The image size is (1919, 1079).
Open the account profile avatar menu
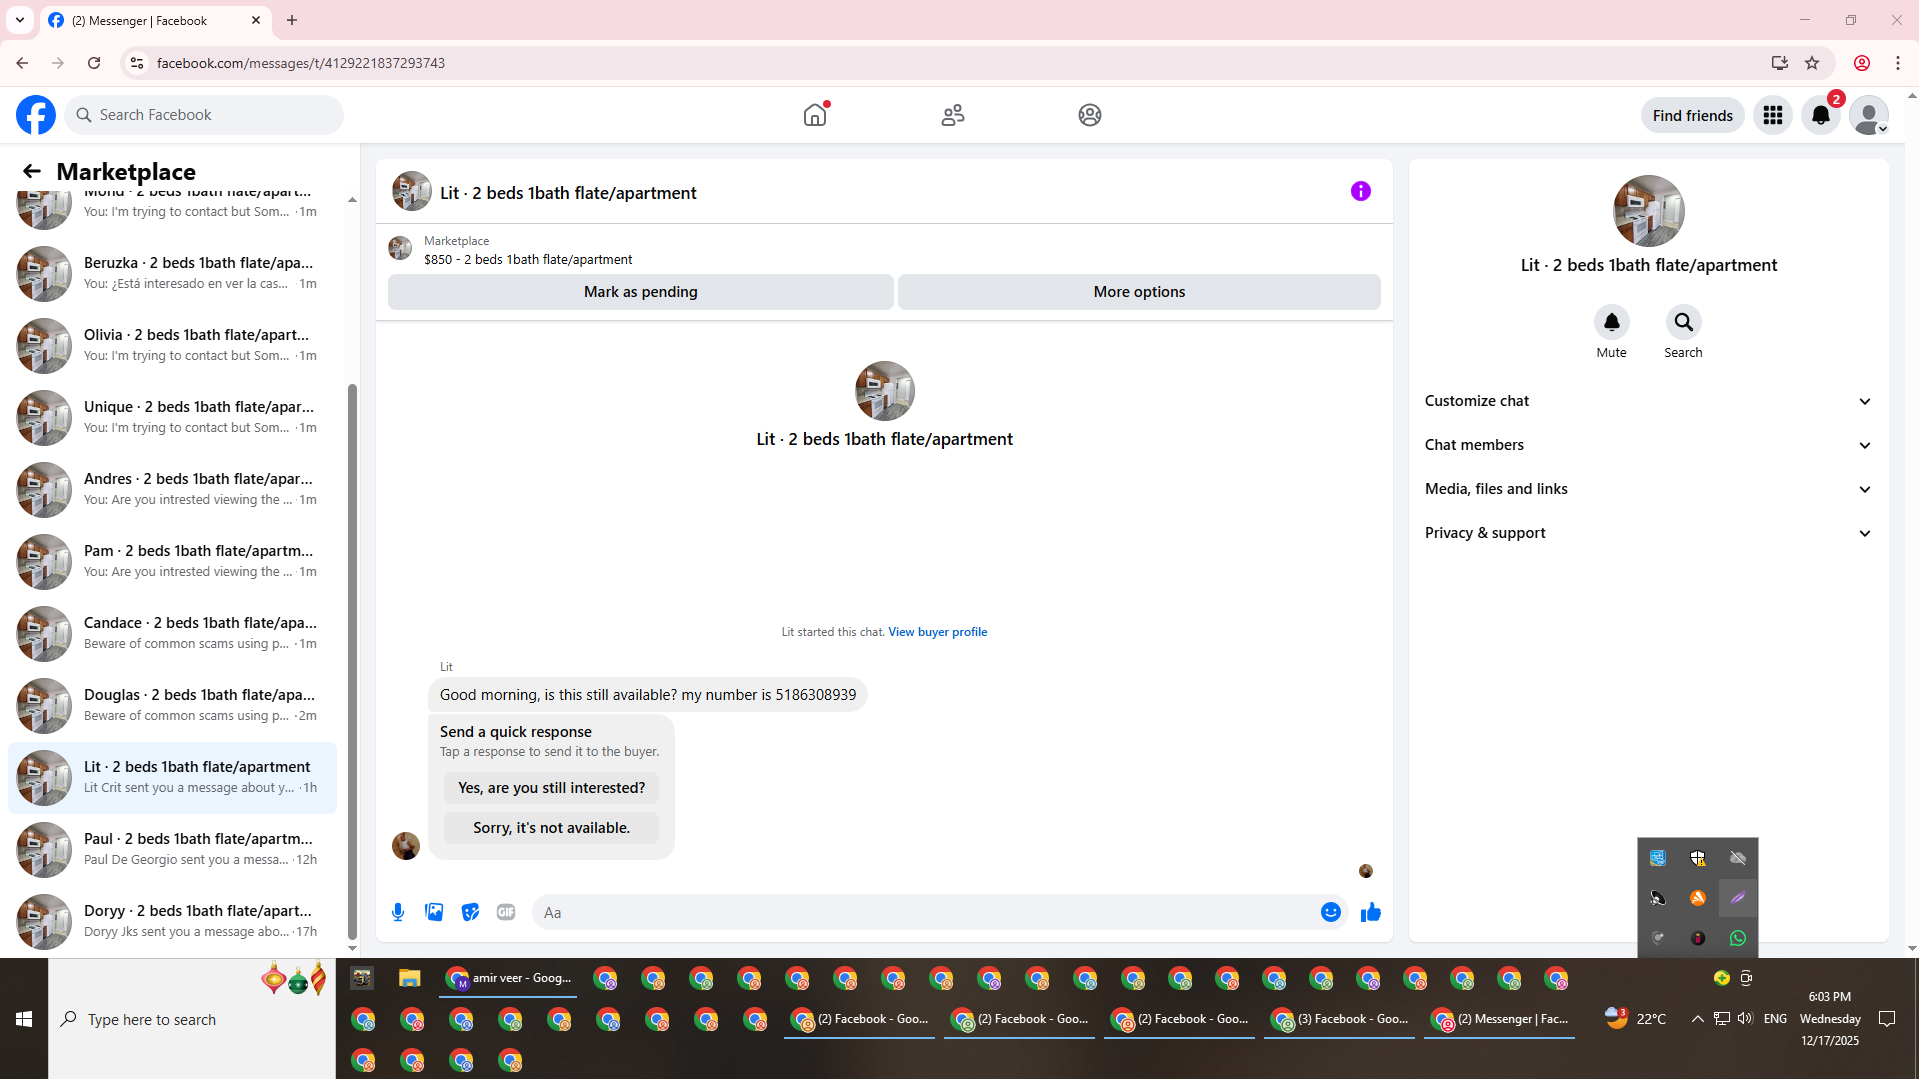(1869, 115)
